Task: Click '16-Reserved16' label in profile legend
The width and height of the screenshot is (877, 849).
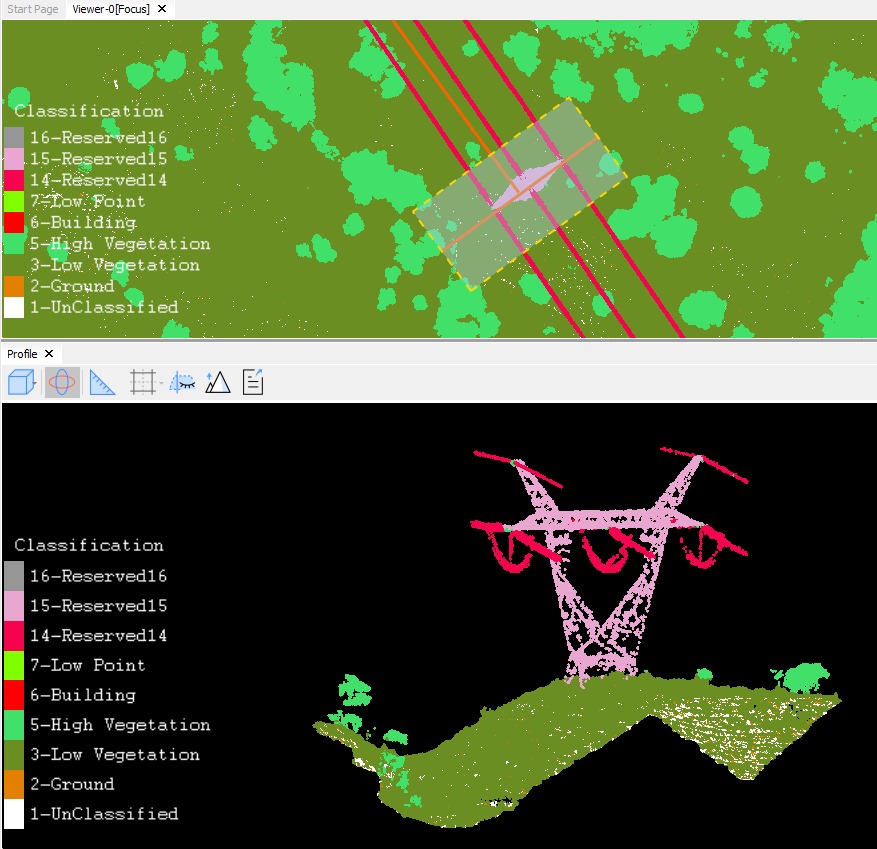Action: click(98, 576)
